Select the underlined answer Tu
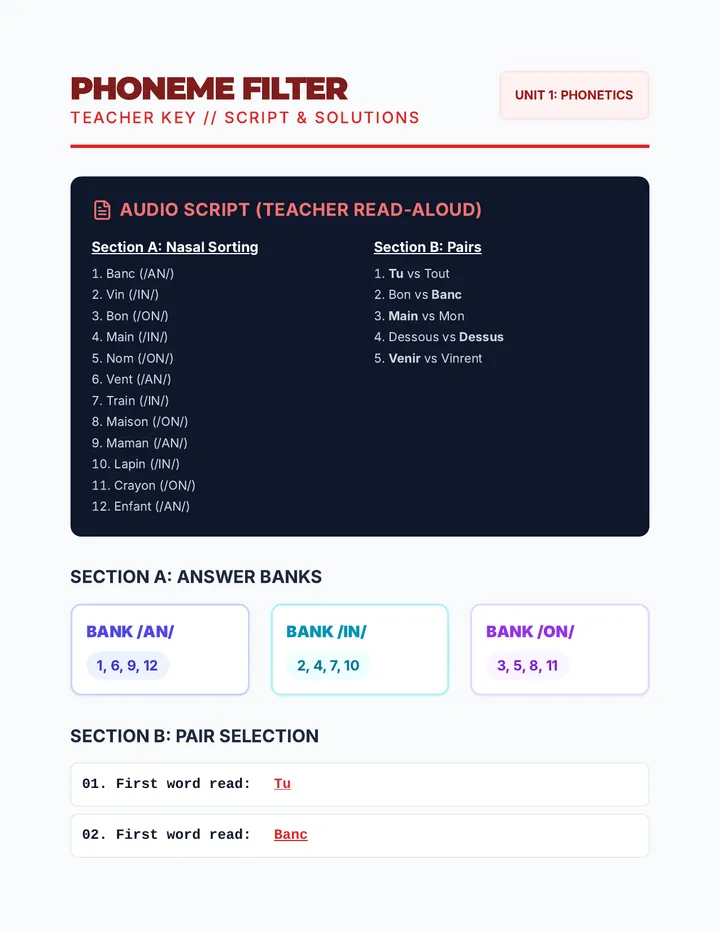This screenshot has height=932, width=720. [x=282, y=783]
